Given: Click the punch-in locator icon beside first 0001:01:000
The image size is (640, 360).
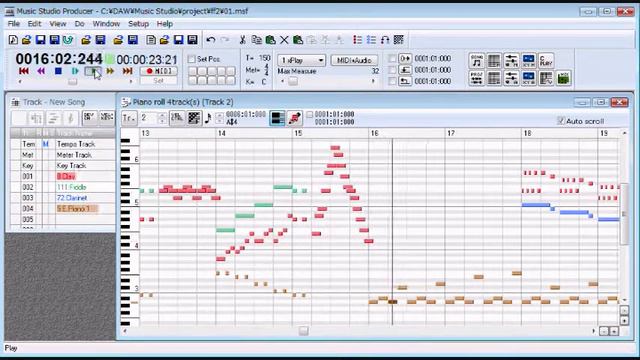Looking at the screenshot, I should [x=405, y=59].
